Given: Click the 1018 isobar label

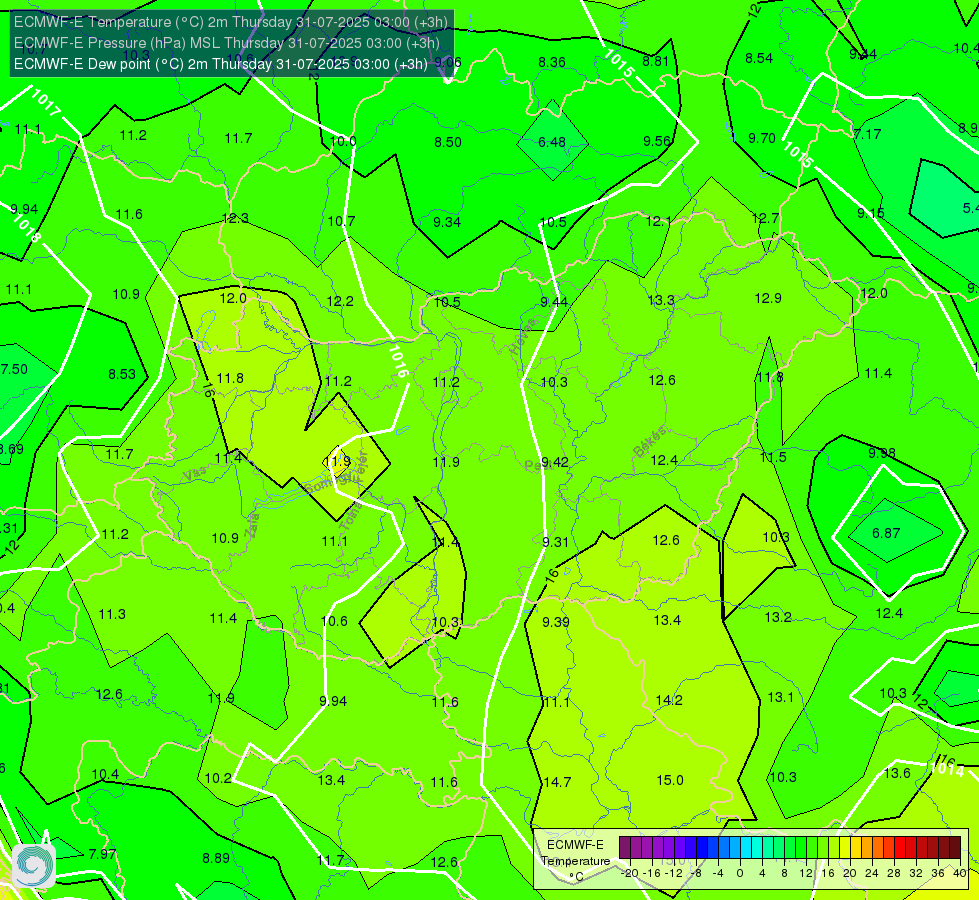Looking at the screenshot, I should click(x=26, y=230).
